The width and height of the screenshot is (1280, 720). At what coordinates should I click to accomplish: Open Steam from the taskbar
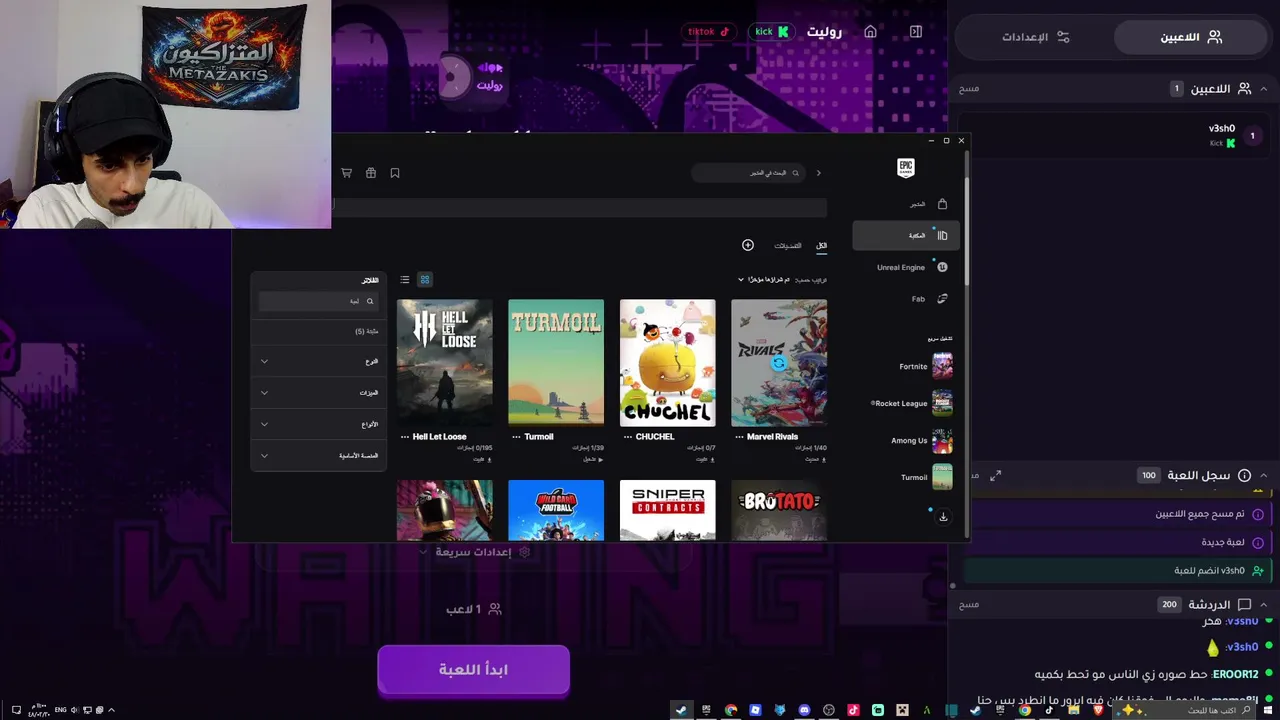pos(681,710)
